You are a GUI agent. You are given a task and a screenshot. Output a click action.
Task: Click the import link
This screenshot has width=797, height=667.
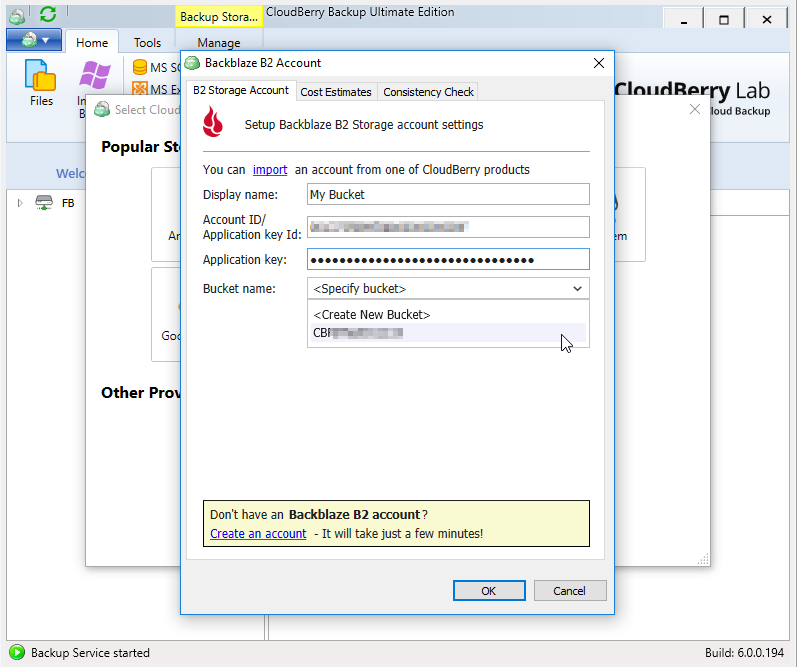coord(270,169)
